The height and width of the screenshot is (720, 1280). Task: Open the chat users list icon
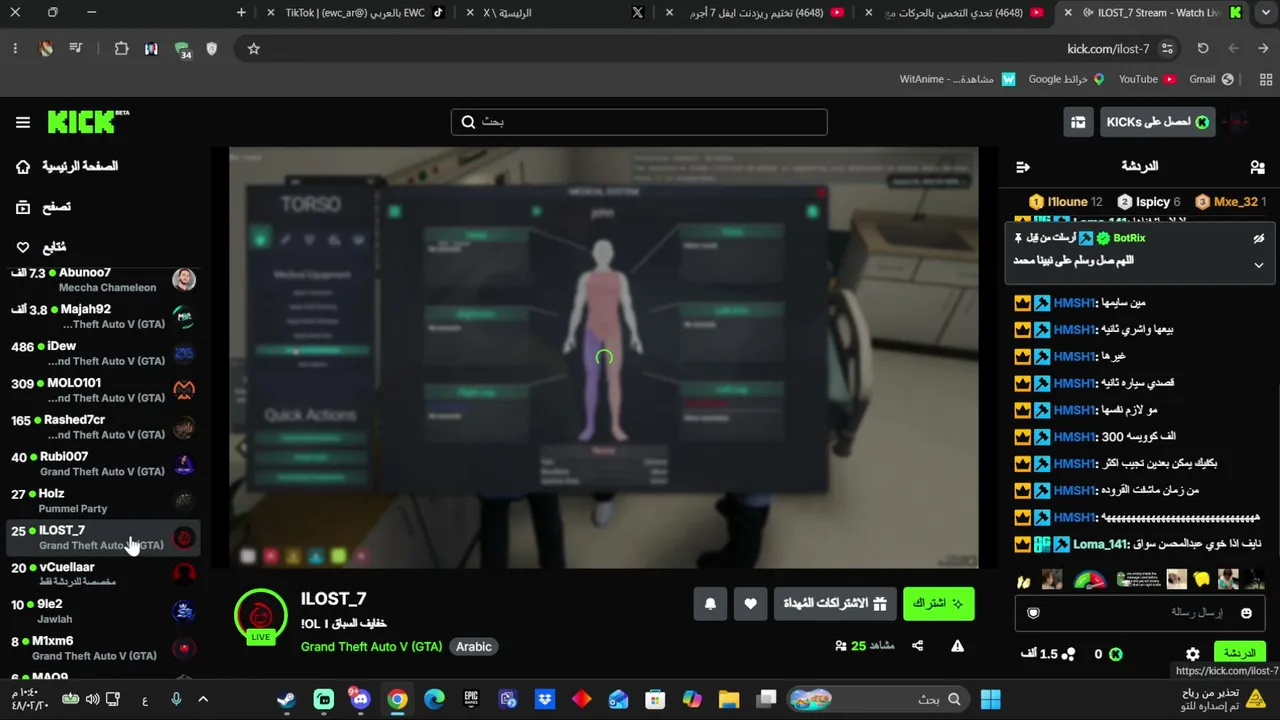1257,167
